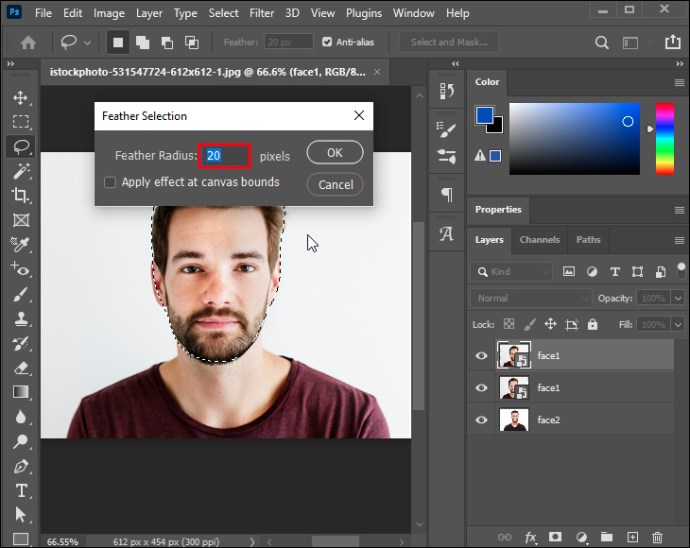Hide the top face1 layer
690x548 pixels.
(481, 355)
